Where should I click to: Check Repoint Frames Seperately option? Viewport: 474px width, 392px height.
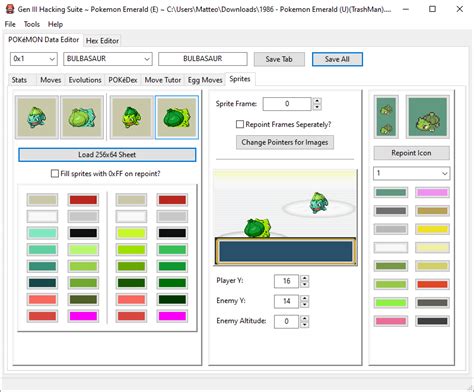pyautogui.click(x=240, y=124)
